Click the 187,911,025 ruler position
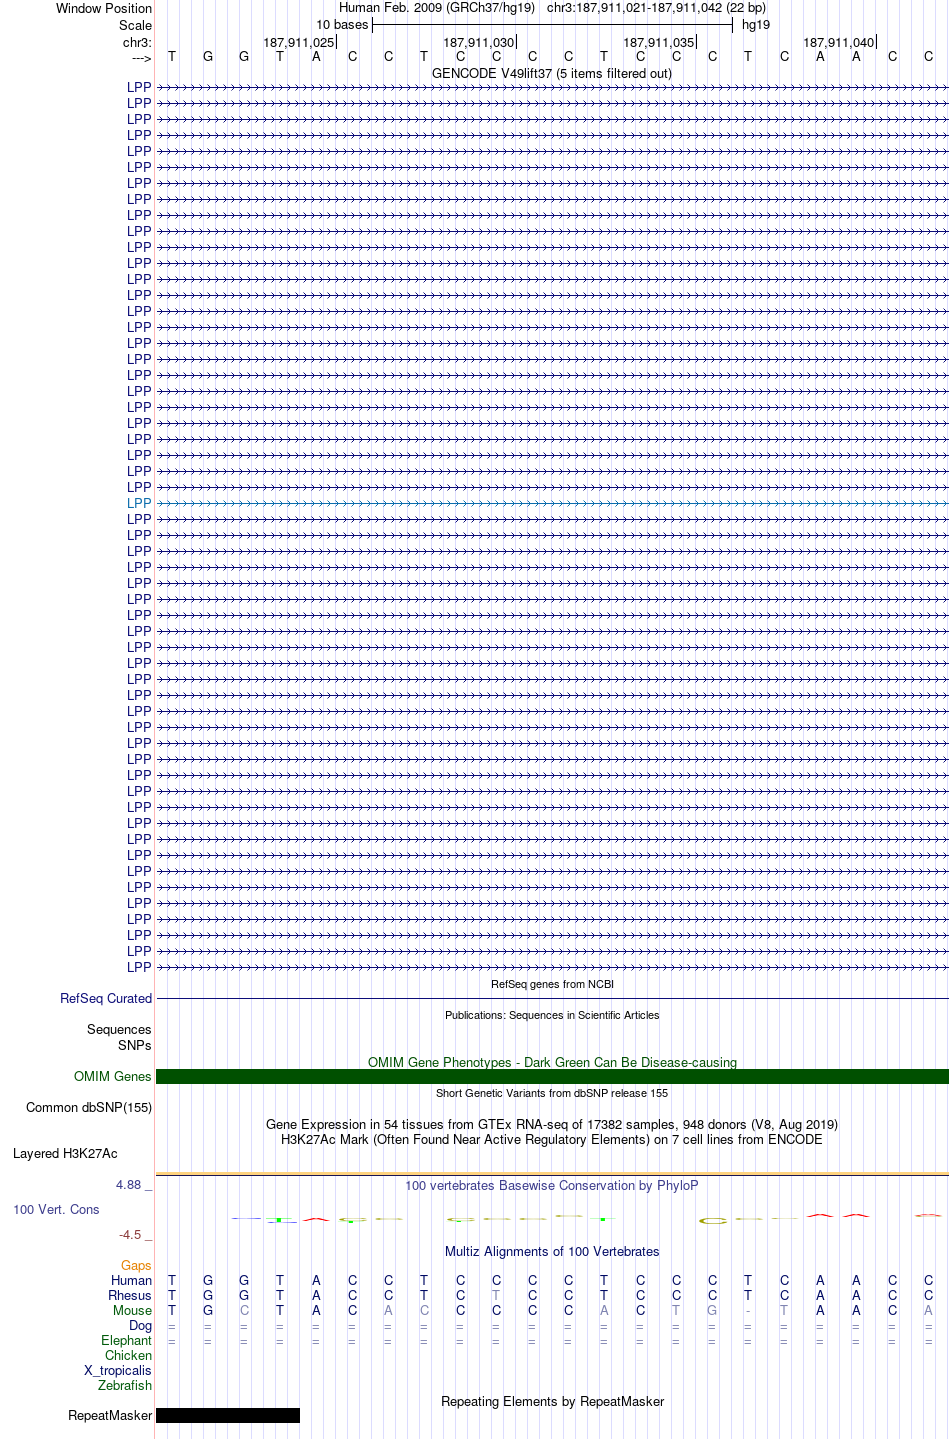 (299, 42)
